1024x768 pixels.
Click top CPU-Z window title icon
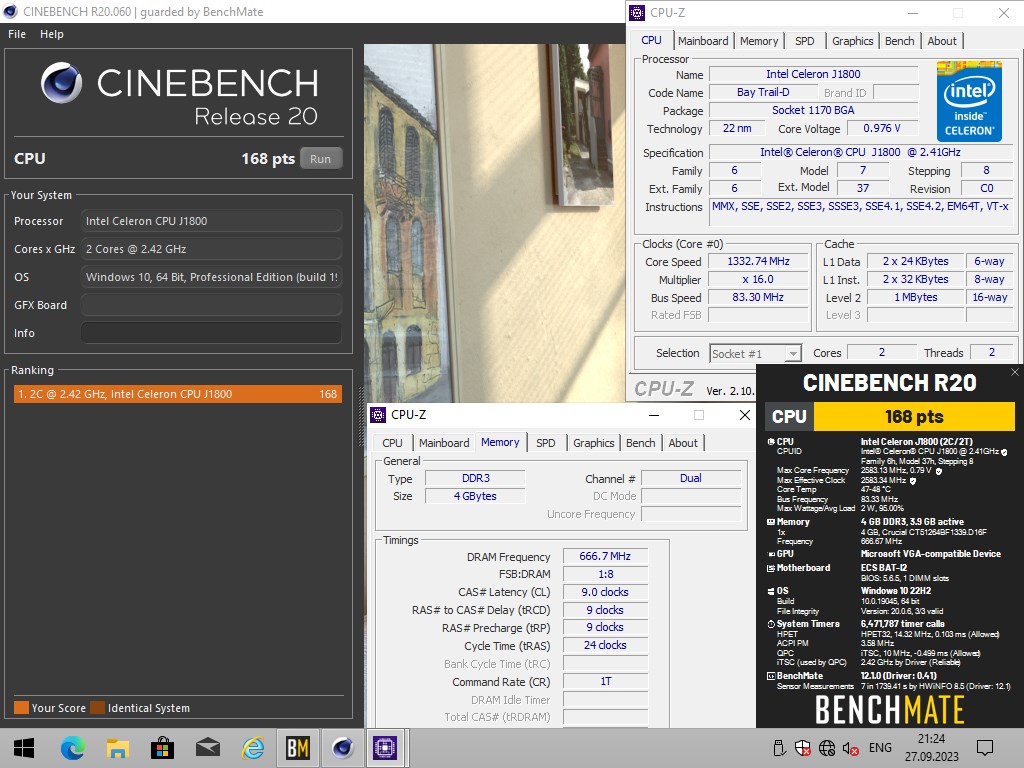tap(637, 12)
